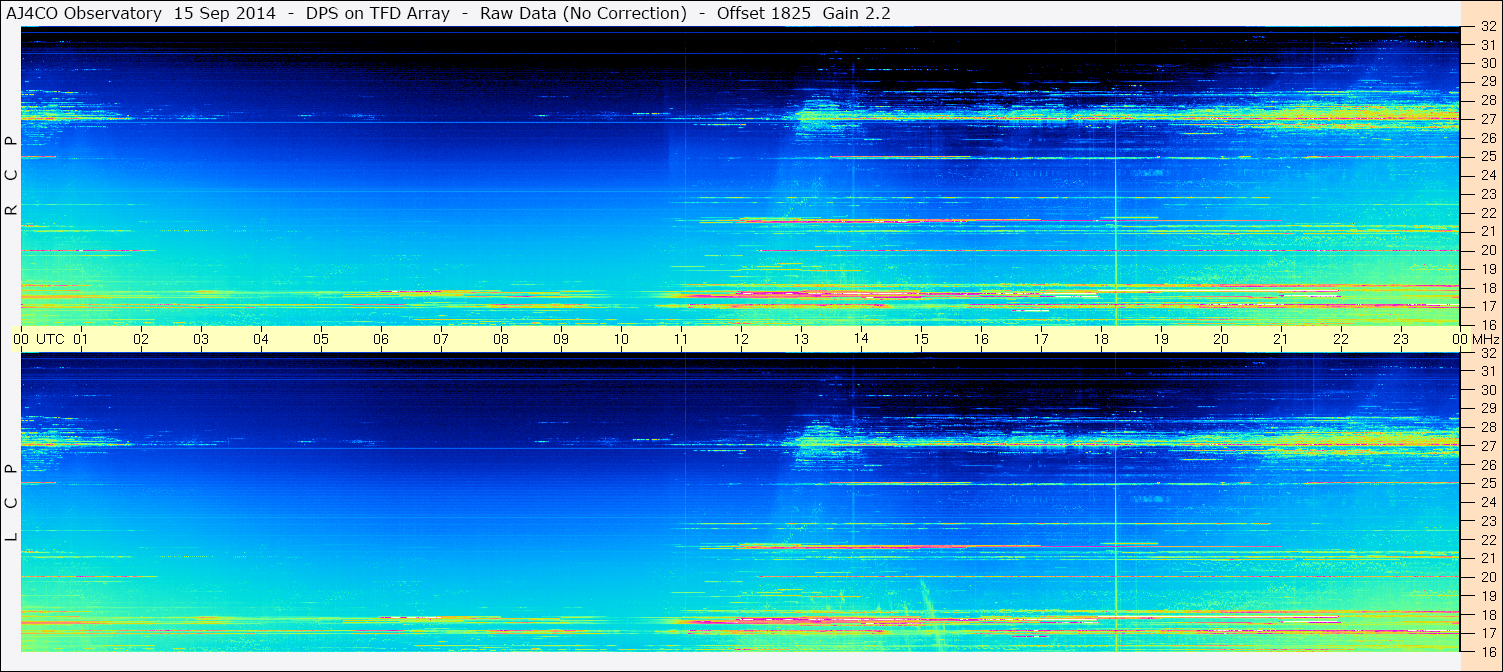Click the 32 MHz tick label of LCP panel
Image resolution: width=1503 pixels, height=672 pixels.
1488,353
